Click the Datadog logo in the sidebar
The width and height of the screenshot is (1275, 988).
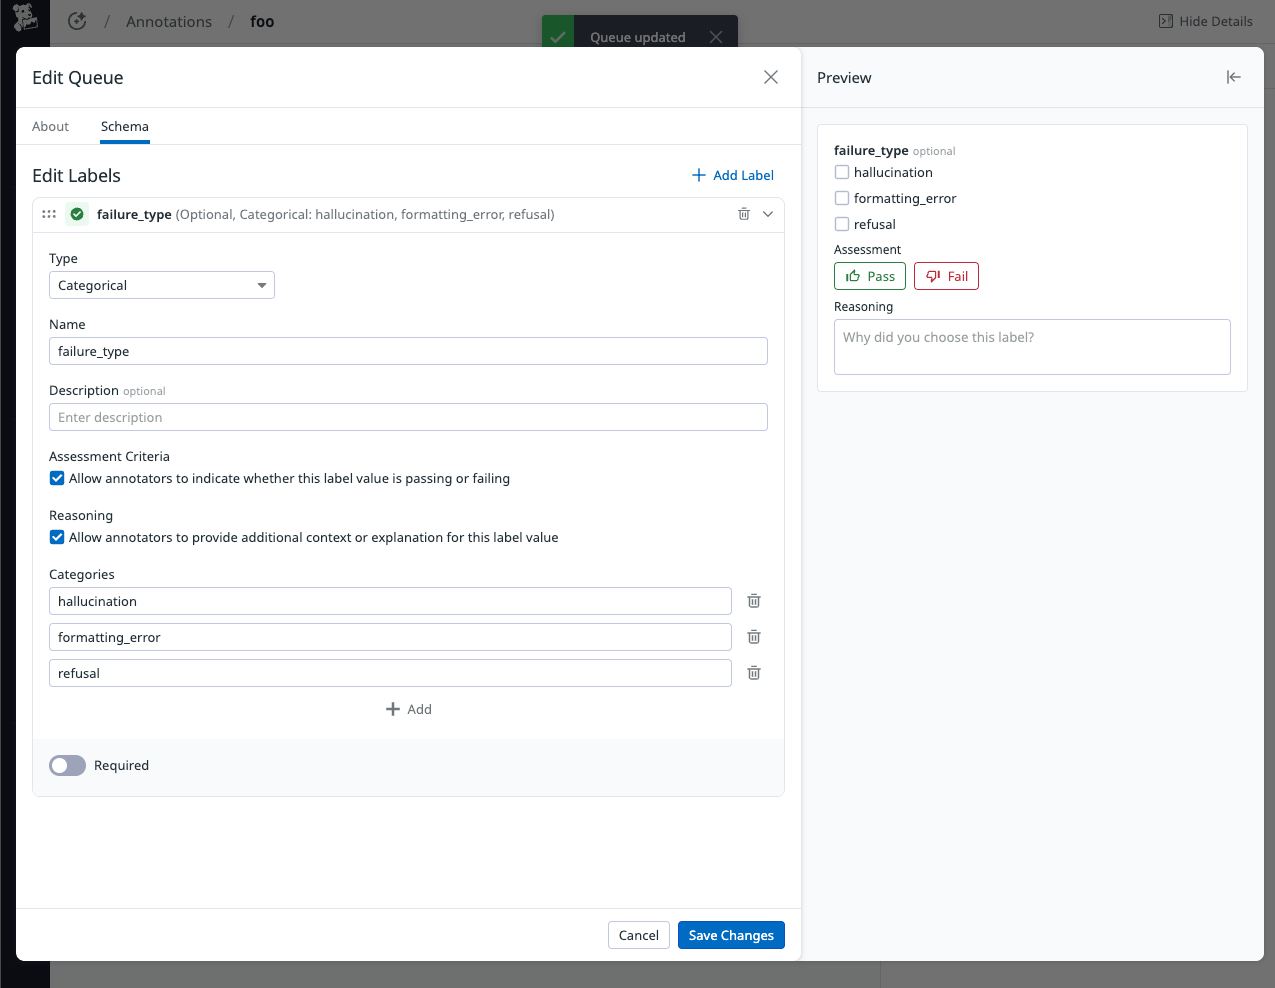click(x=25, y=18)
